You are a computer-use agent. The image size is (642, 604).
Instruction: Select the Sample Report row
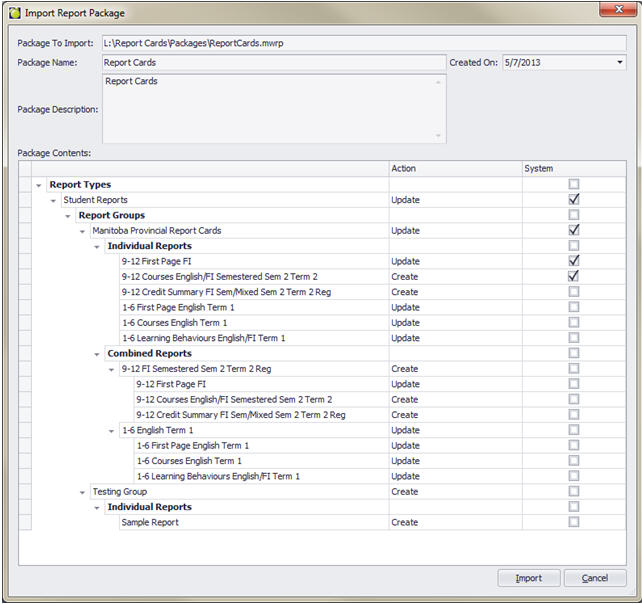pyautogui.click(x=150, y=523)
